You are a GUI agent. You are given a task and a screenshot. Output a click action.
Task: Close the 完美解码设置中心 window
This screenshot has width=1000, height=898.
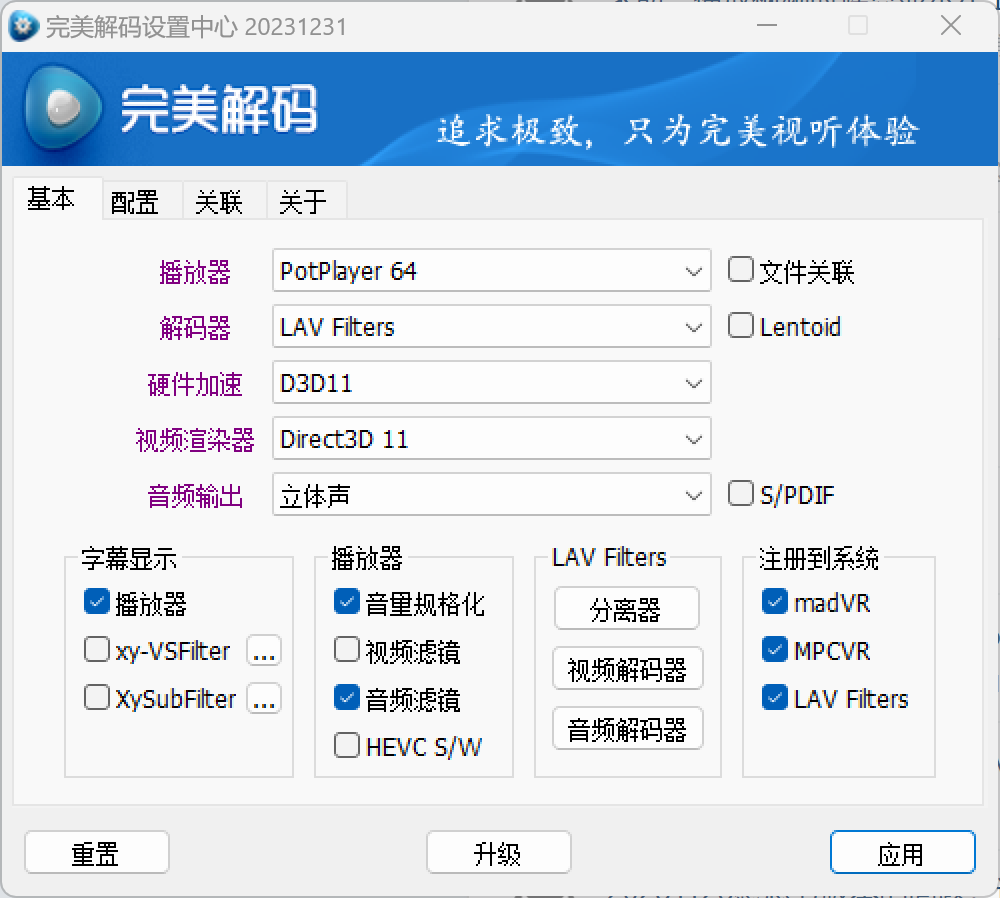(x=951, y=26)
